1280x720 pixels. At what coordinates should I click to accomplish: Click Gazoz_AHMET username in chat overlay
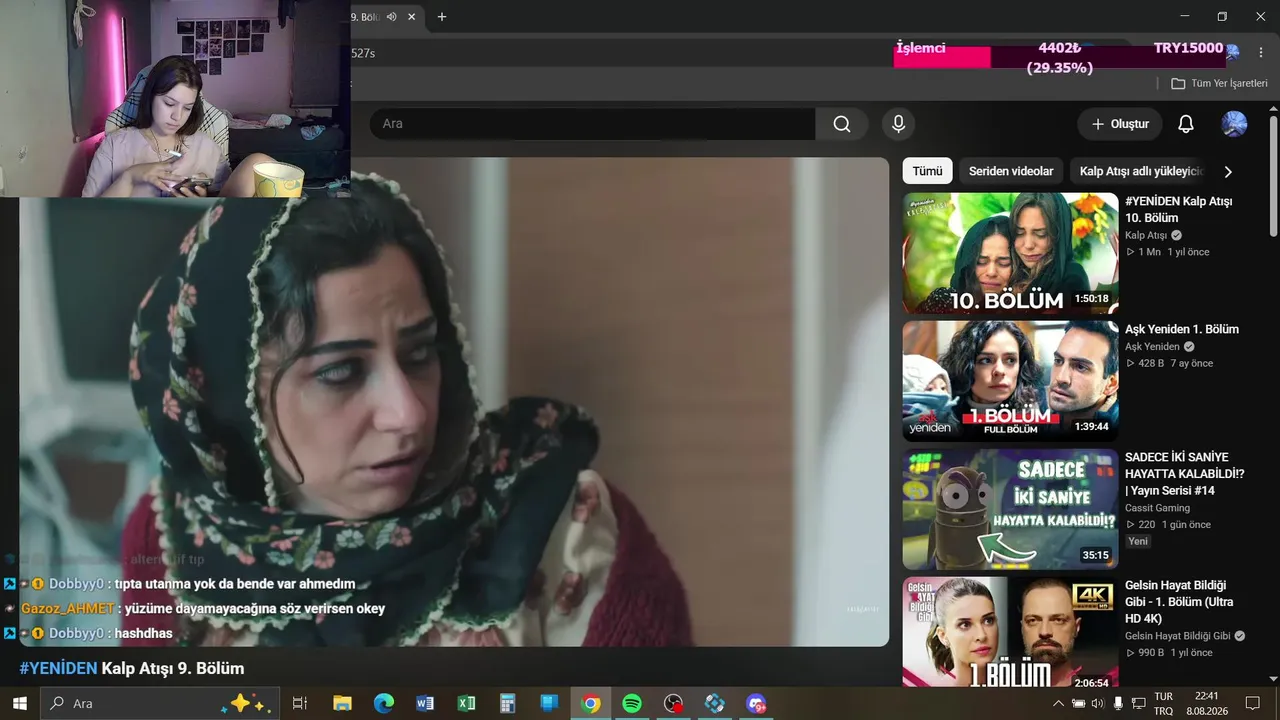68,608
